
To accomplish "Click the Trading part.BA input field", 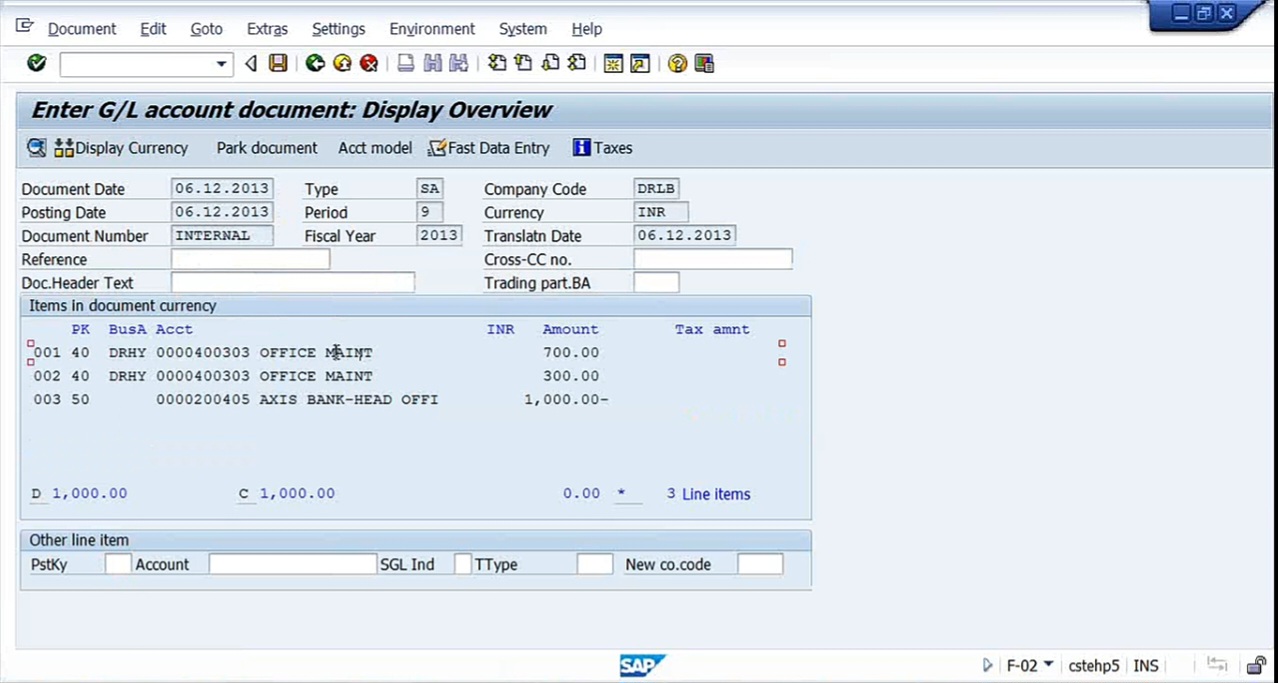I will 656,283.
